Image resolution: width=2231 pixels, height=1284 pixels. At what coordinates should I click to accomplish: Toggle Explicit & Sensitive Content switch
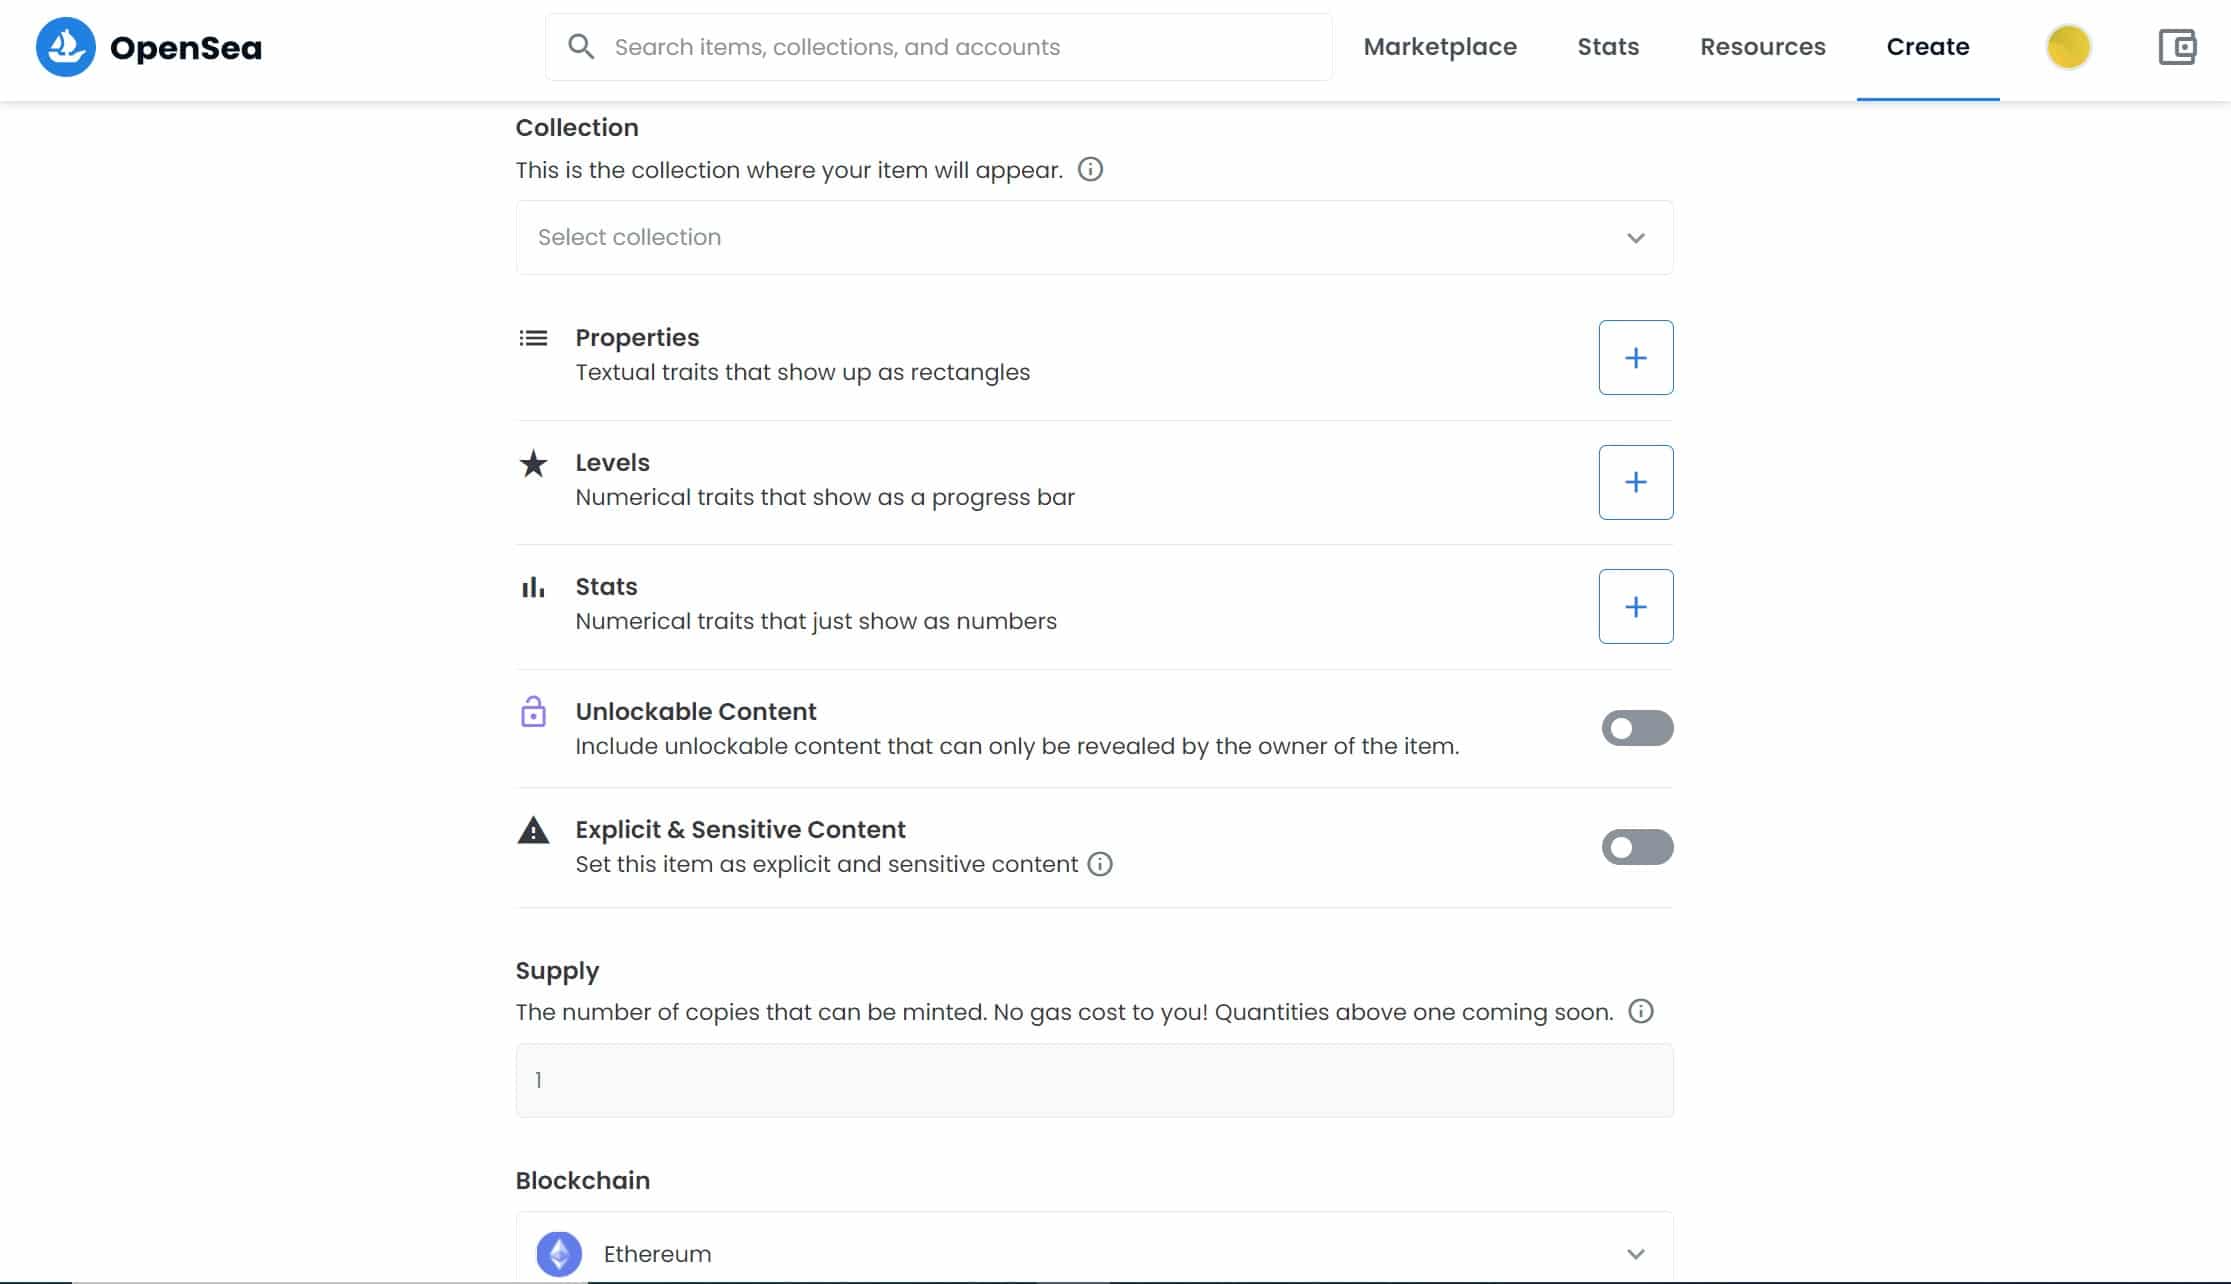point(1637,847)
